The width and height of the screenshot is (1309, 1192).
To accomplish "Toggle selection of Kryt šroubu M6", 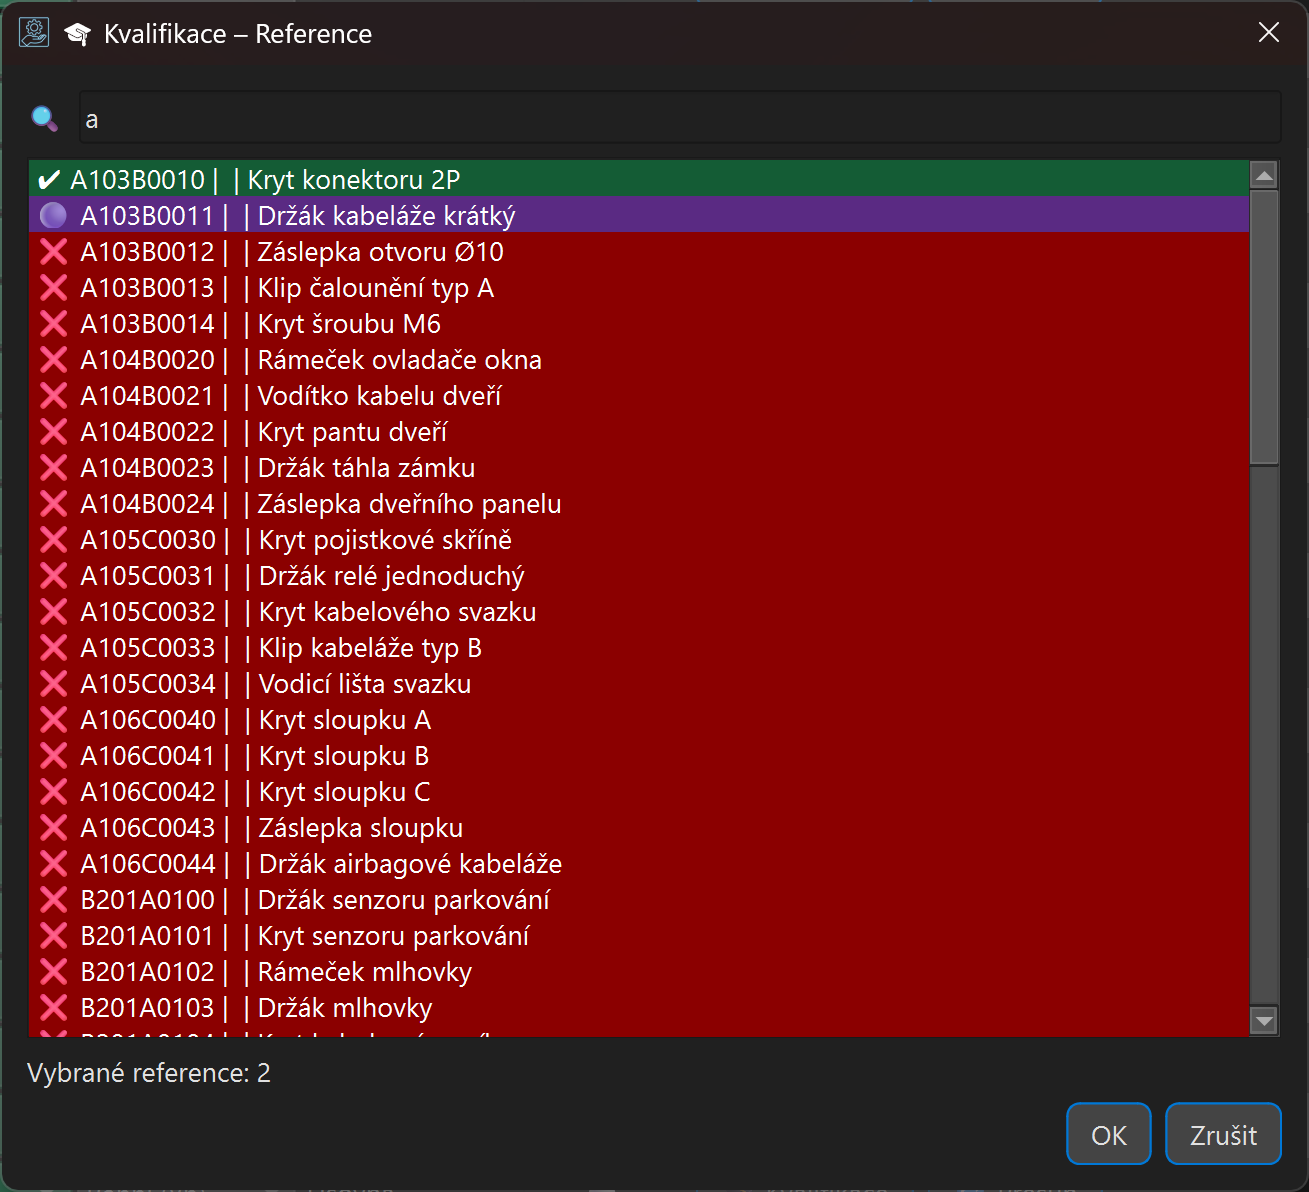I will click(348, 324).
